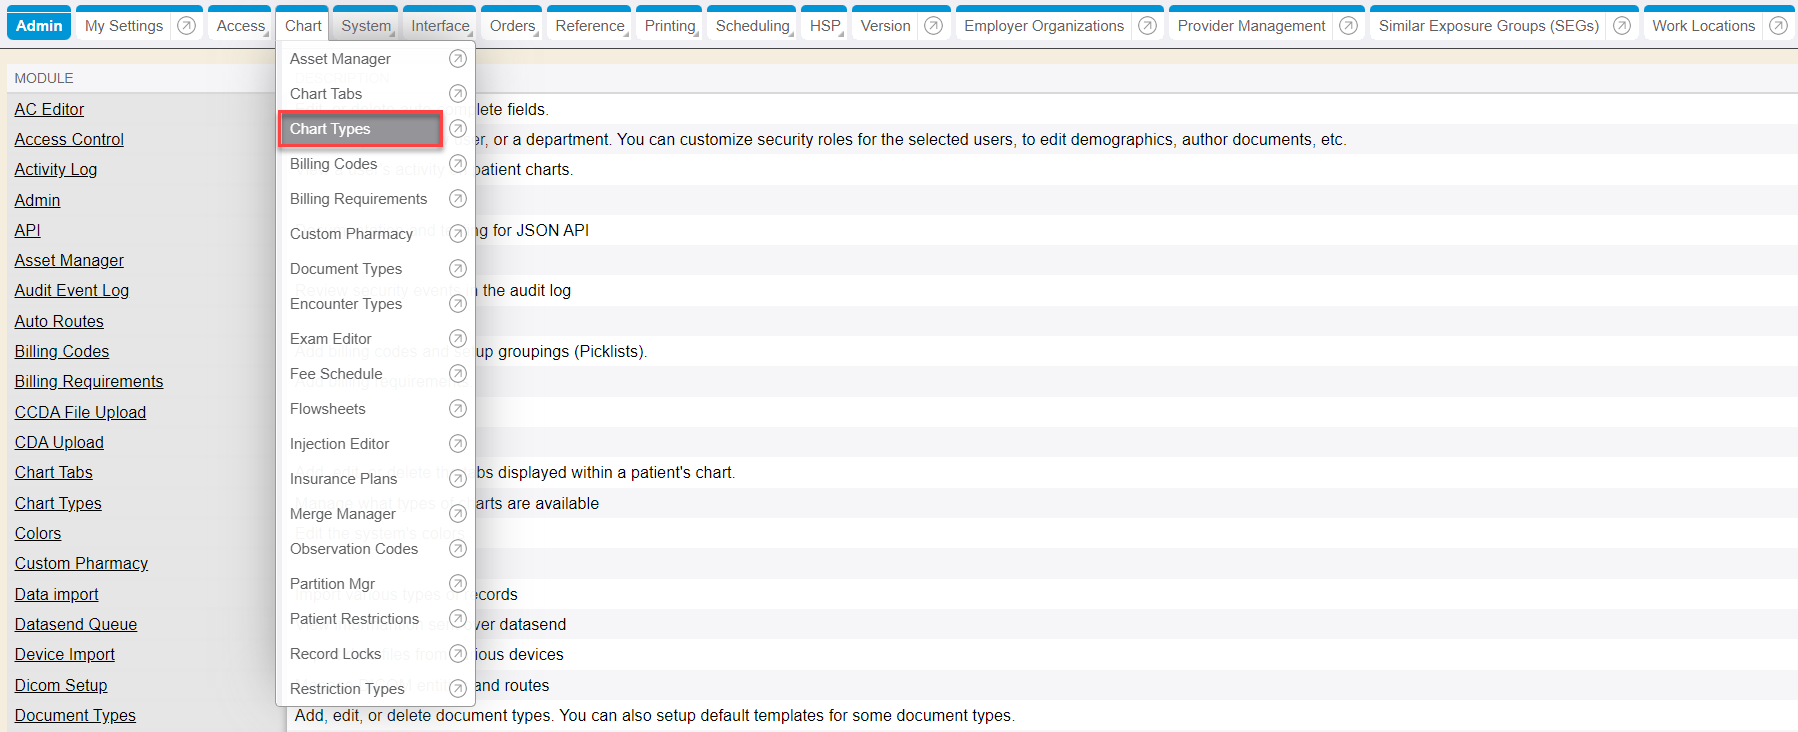Click pop-out icon beside Exam Editor
Image resolution: width=1798 pixels, height=732 pixels.
coord(457,339)
